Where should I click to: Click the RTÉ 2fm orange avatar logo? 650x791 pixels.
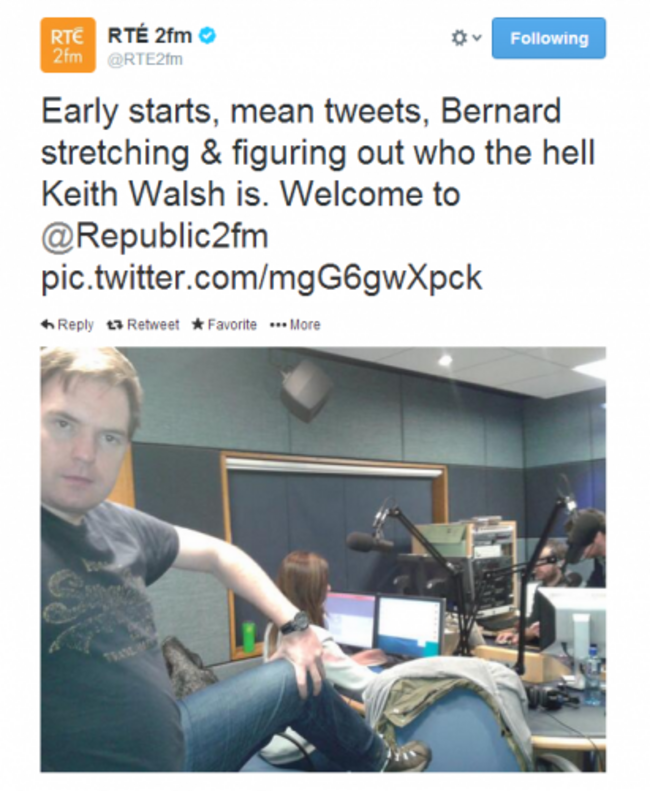click(68, 45)
